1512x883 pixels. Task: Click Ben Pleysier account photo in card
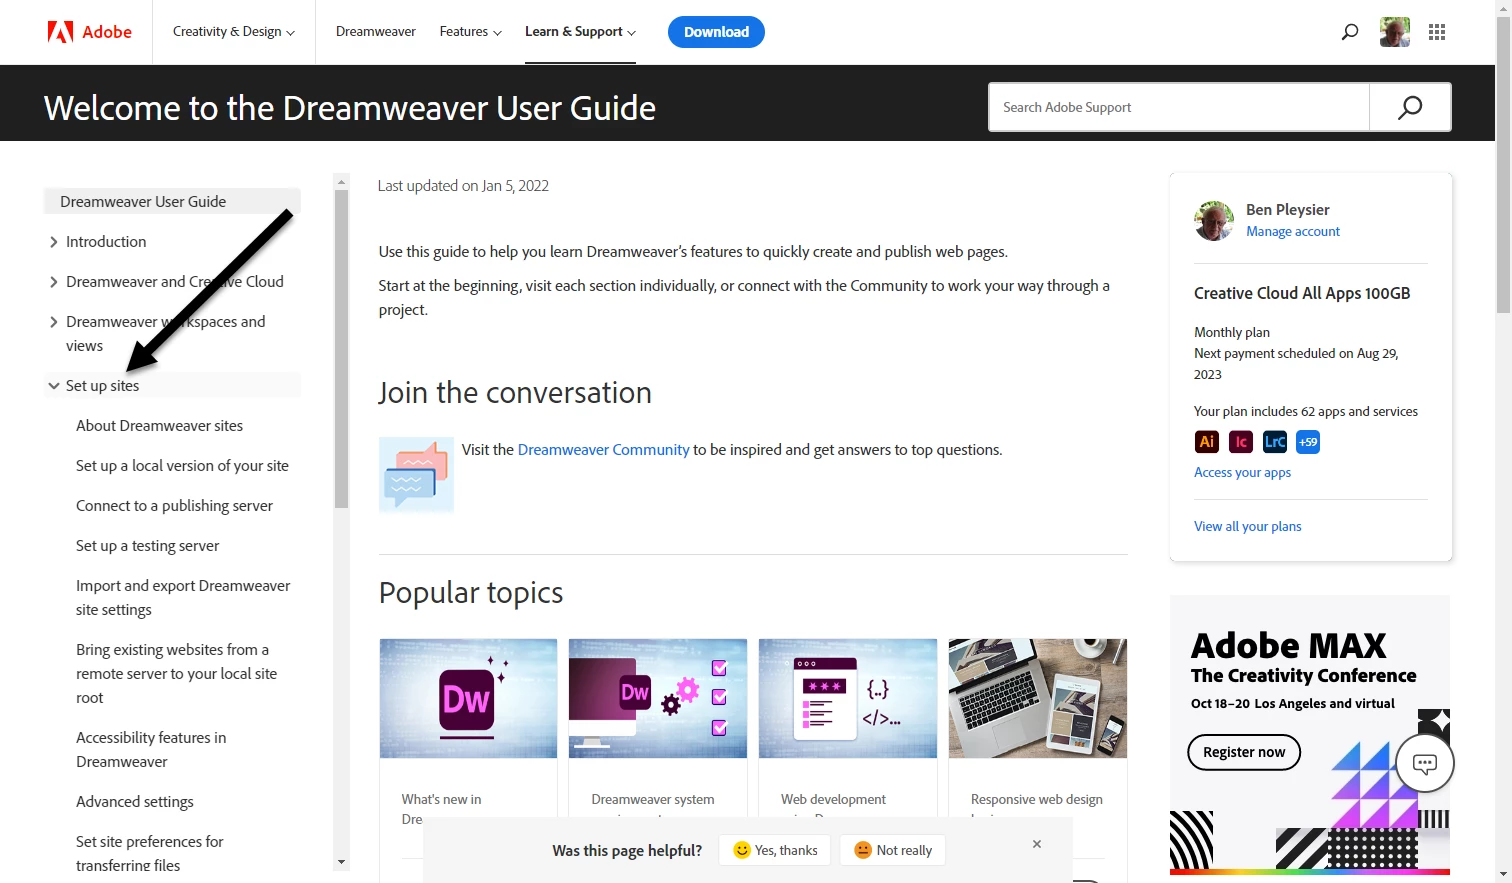[x=1214, y=220]
